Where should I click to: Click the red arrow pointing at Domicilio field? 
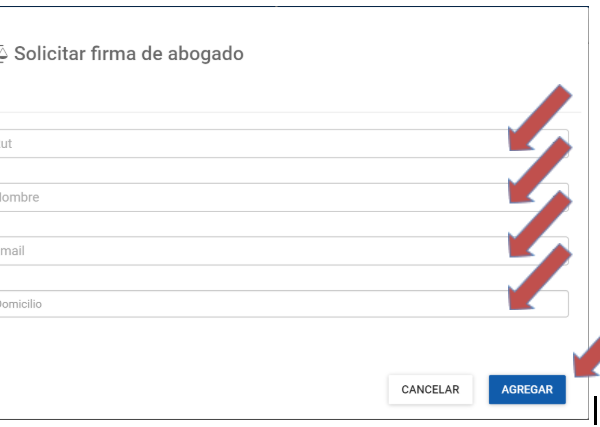539,279
